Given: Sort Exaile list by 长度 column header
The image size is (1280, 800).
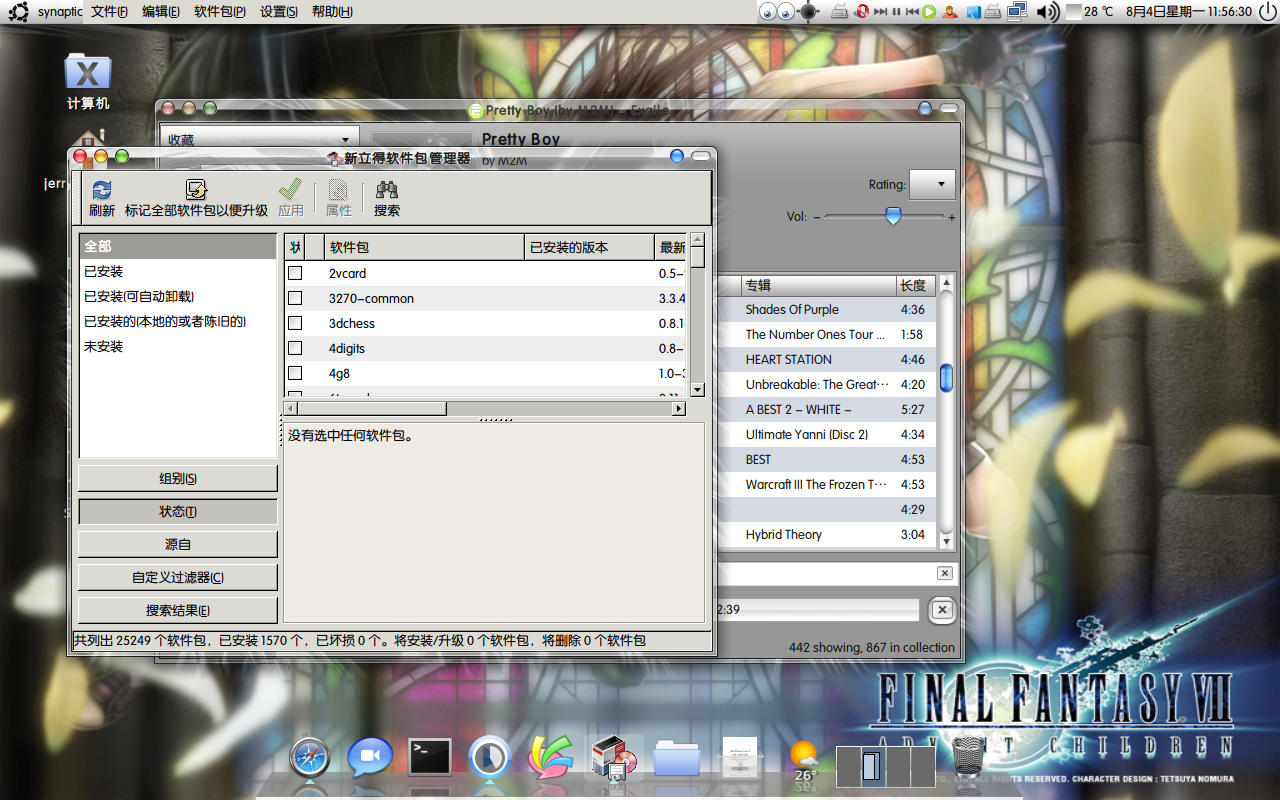Looking at the screenshot, I should click(915, 285).
